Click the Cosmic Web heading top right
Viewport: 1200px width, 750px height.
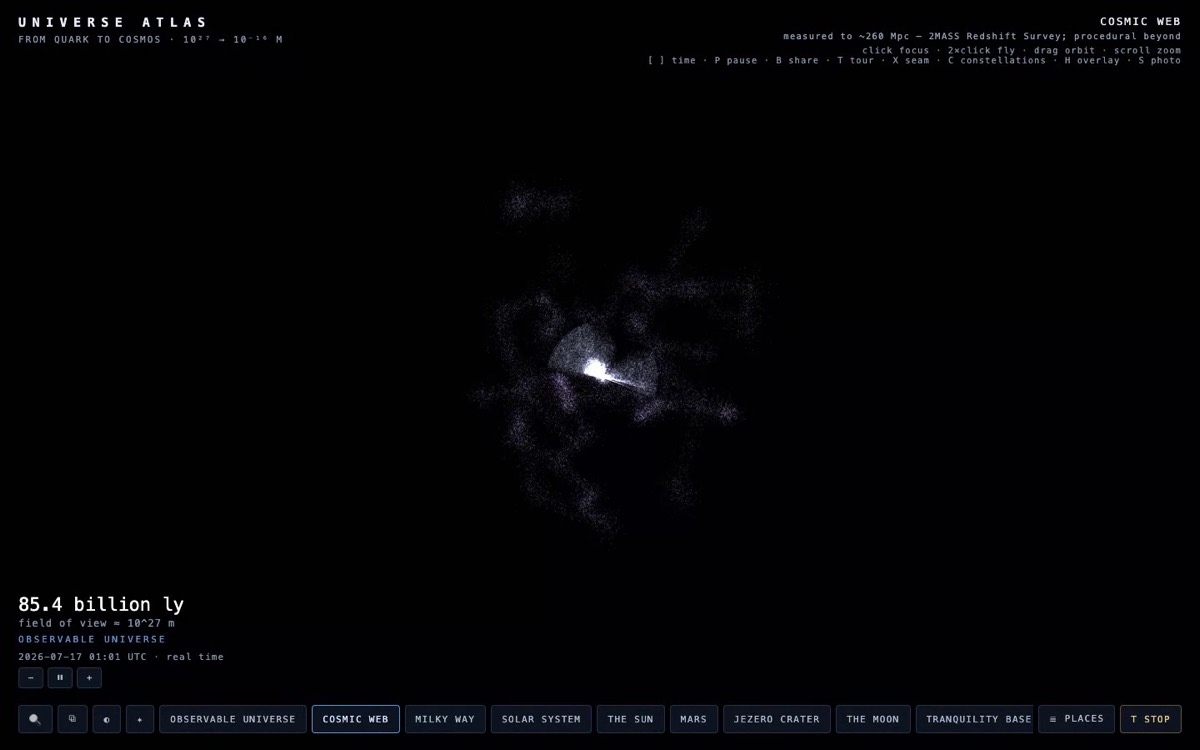click(1140, 21)
